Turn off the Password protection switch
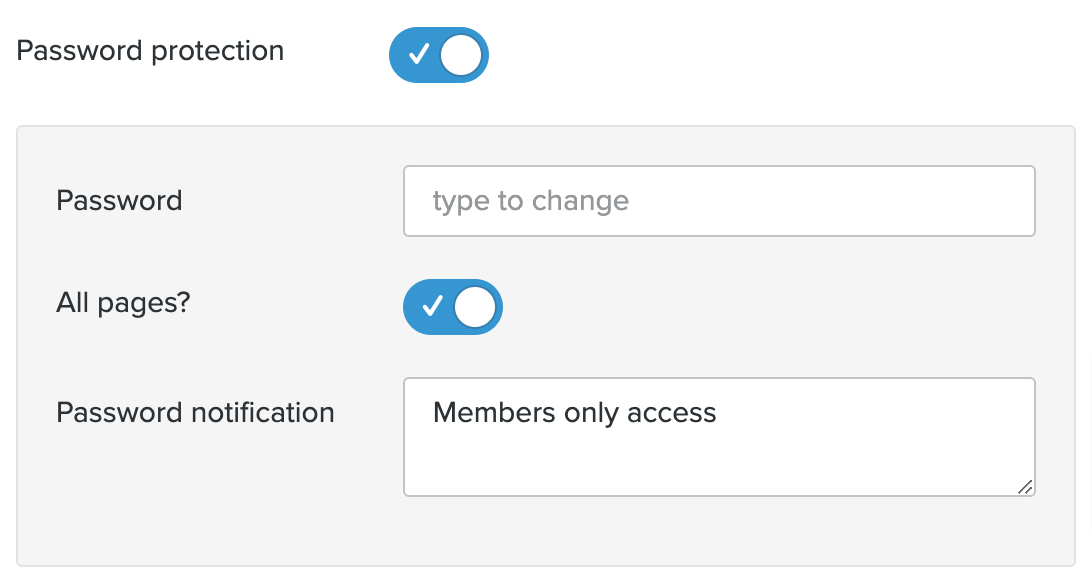The width and height of the screenshot is (1092, 584). [x=438, y=55]
